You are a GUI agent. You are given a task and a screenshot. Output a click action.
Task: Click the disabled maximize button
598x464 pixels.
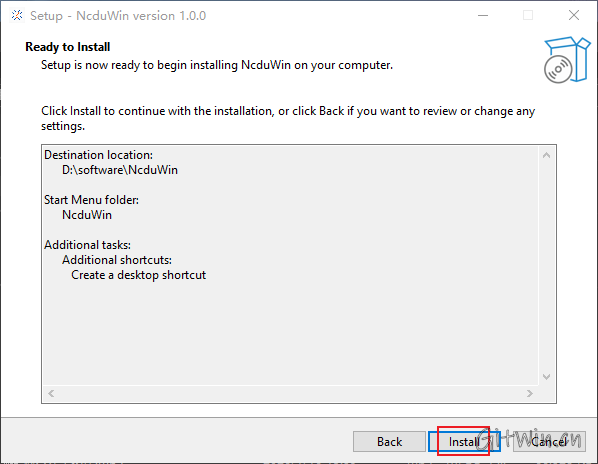(x=528, y=16)
